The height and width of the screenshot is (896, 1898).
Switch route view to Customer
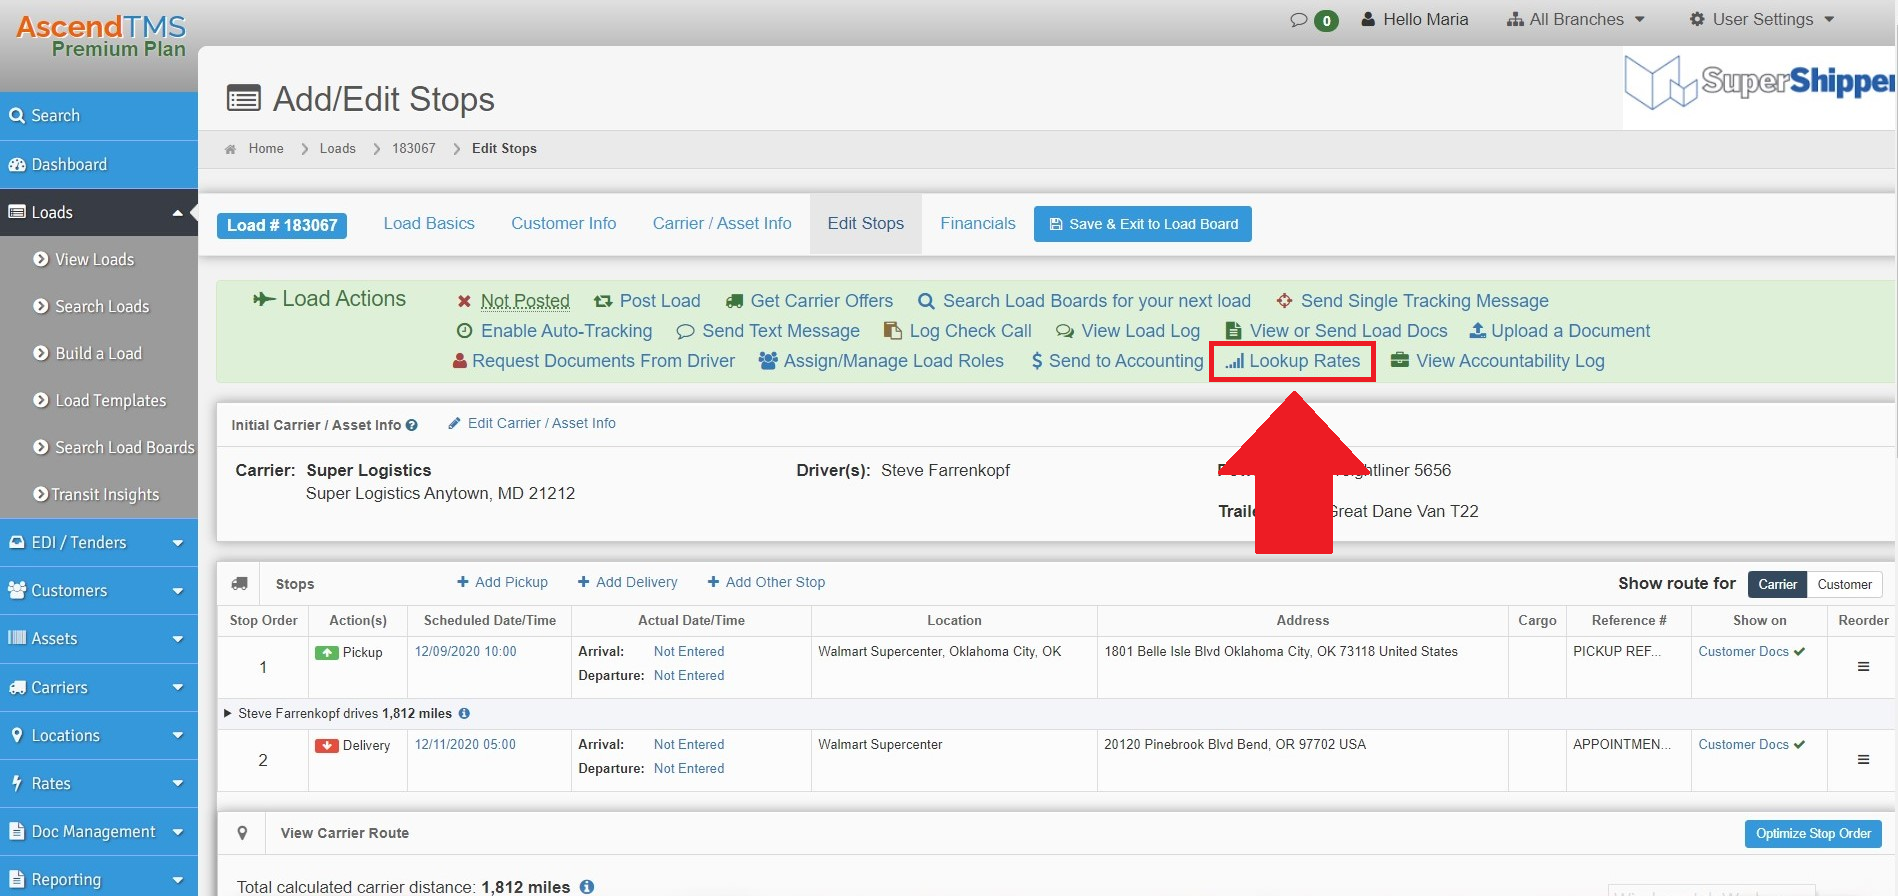pos(1844,584)
